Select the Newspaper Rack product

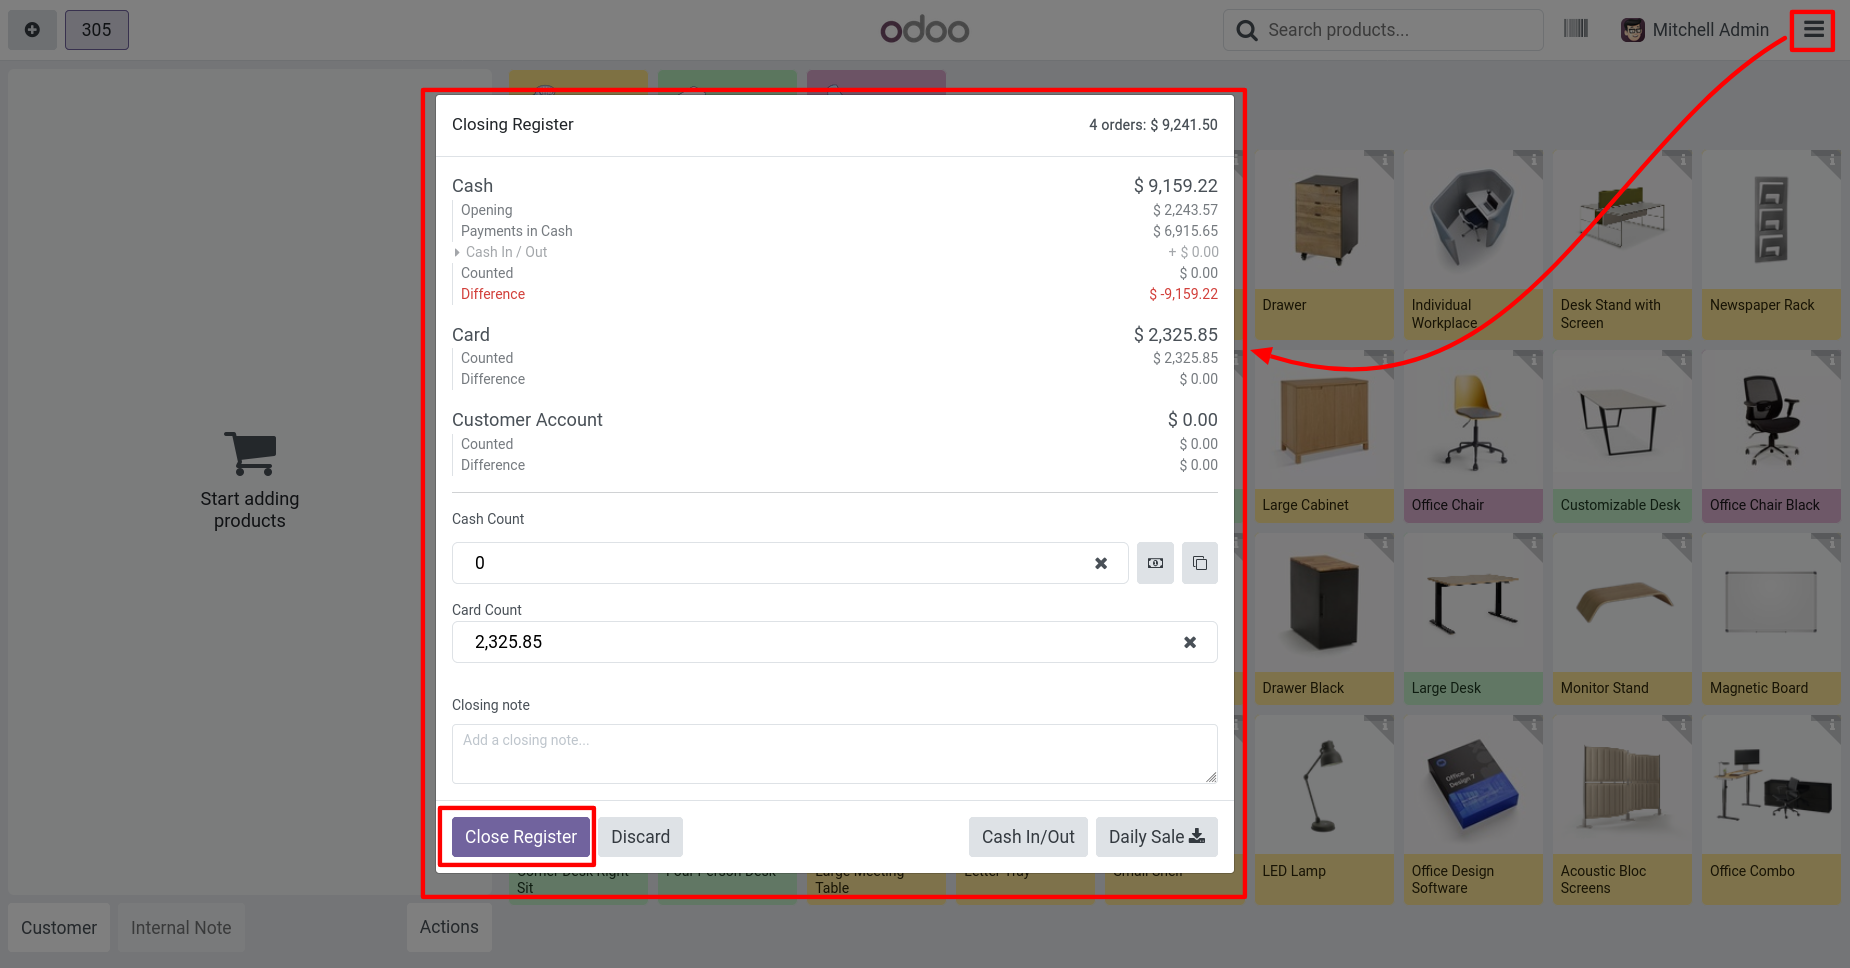[x=1771, y=245]
